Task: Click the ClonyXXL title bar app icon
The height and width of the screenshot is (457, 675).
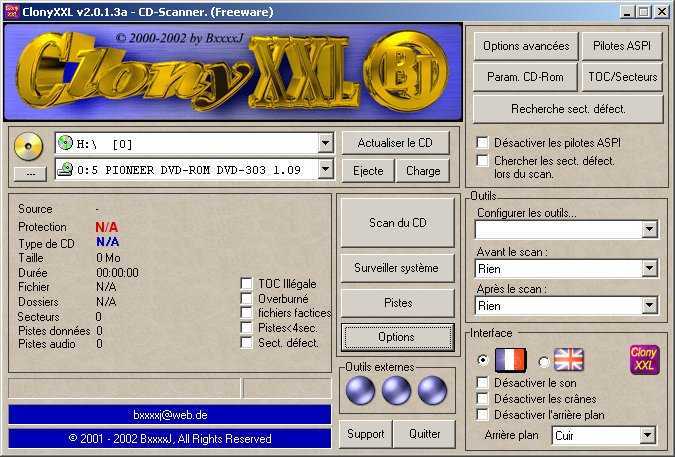Action: (12, 12)
